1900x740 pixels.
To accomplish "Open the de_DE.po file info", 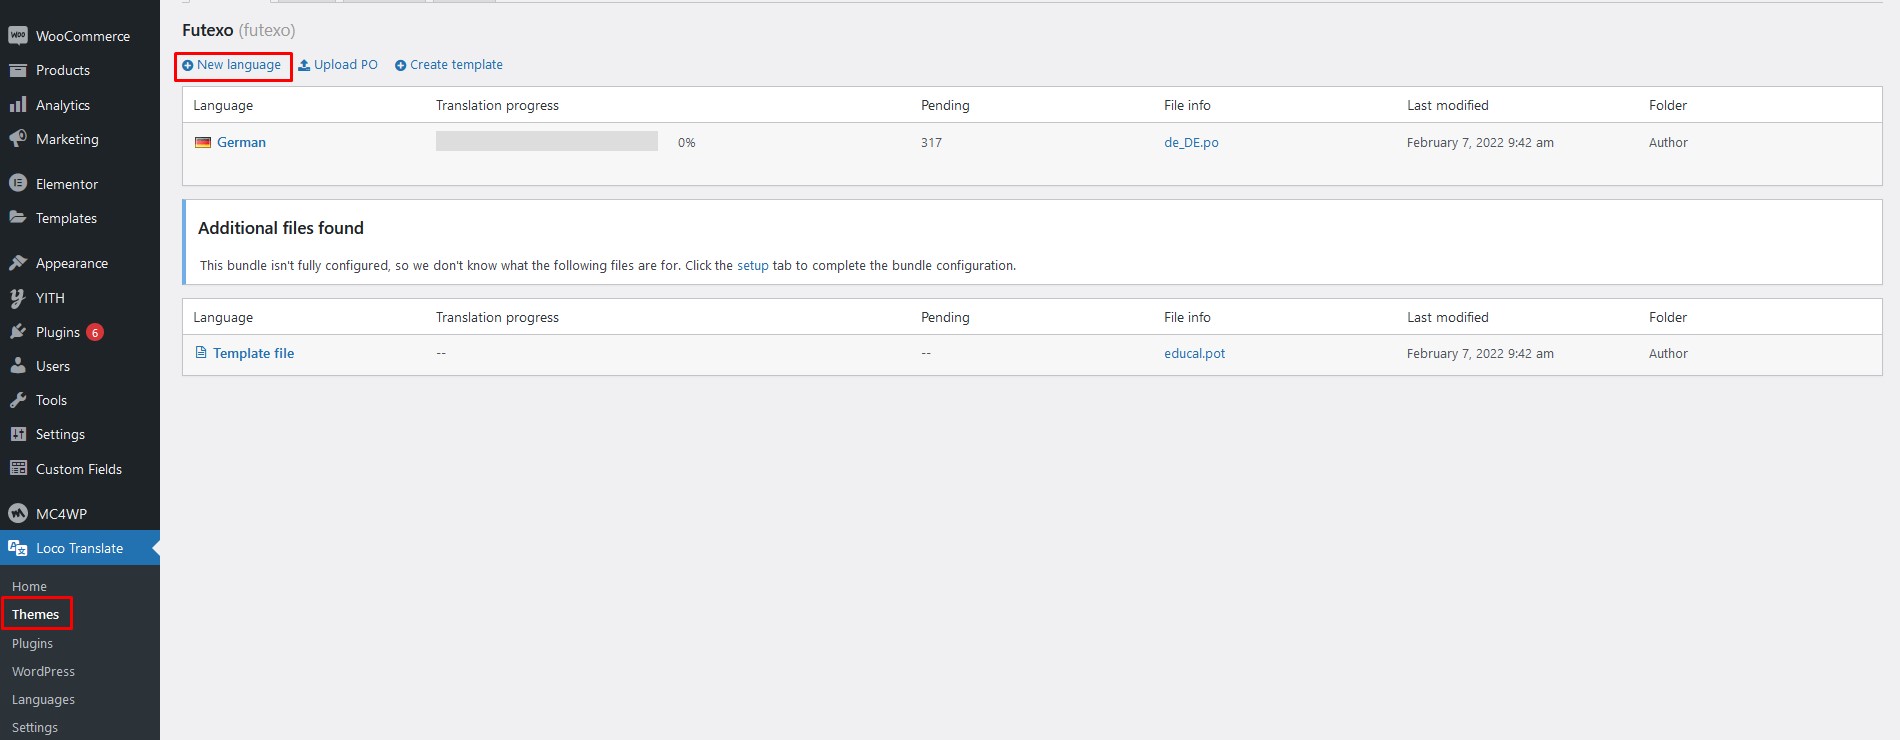I will (1191, 143).
